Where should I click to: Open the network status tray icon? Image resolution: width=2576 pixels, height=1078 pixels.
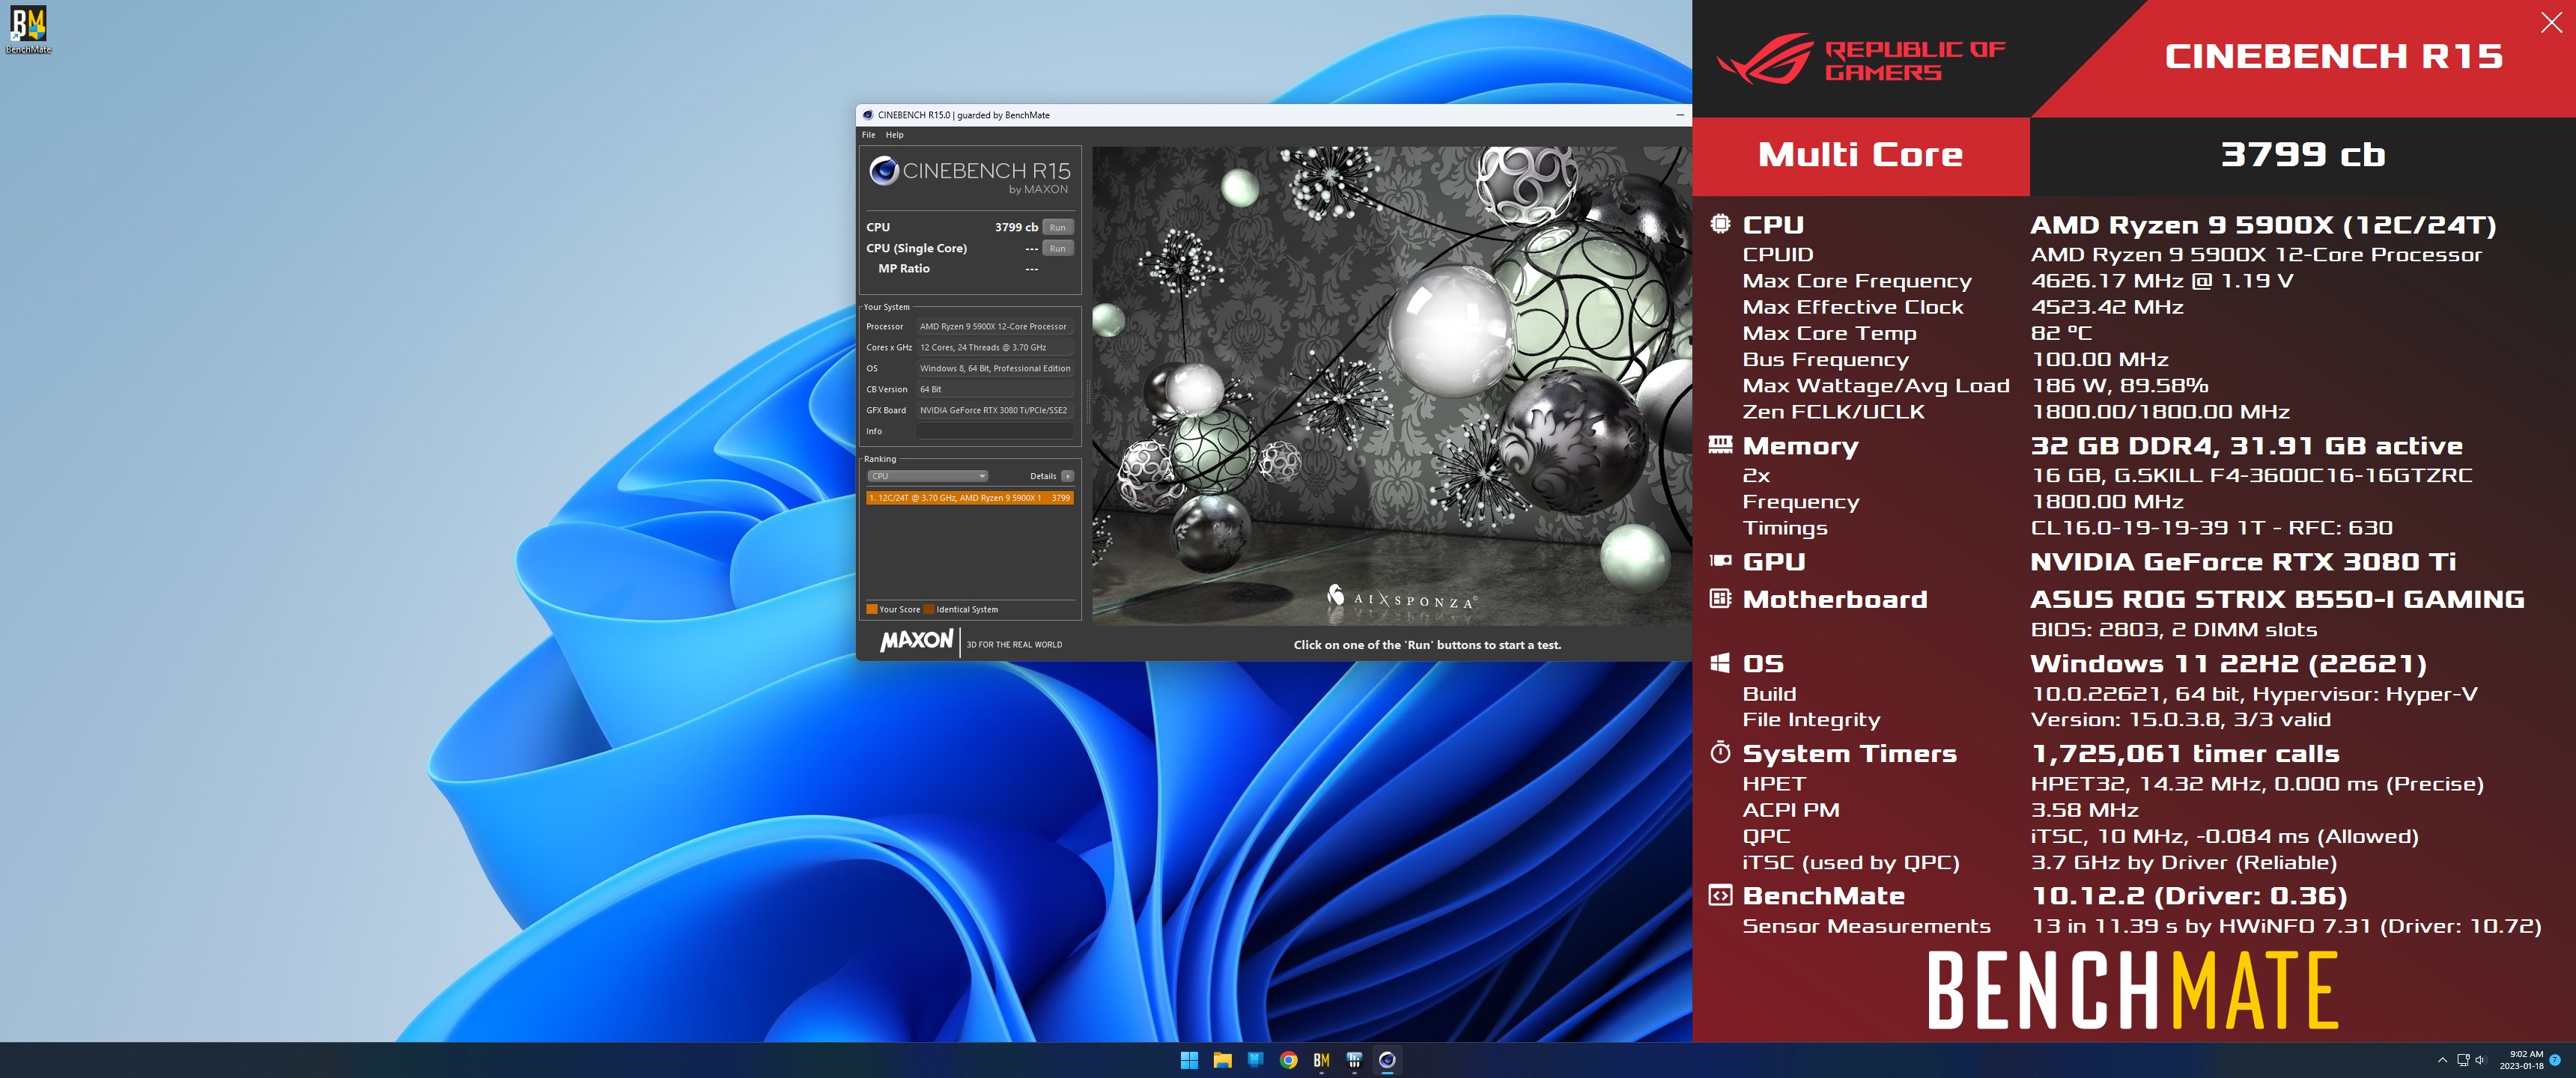click(x=2463, y=1060)
